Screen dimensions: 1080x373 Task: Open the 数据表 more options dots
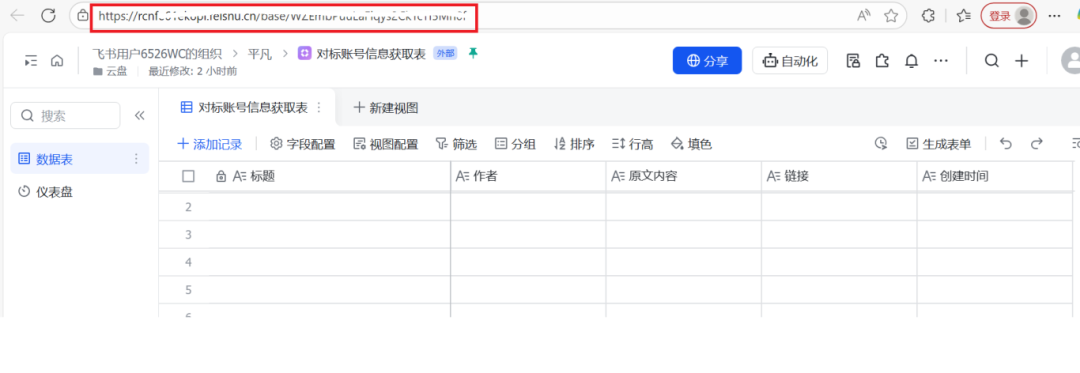(x=136, y=159)
